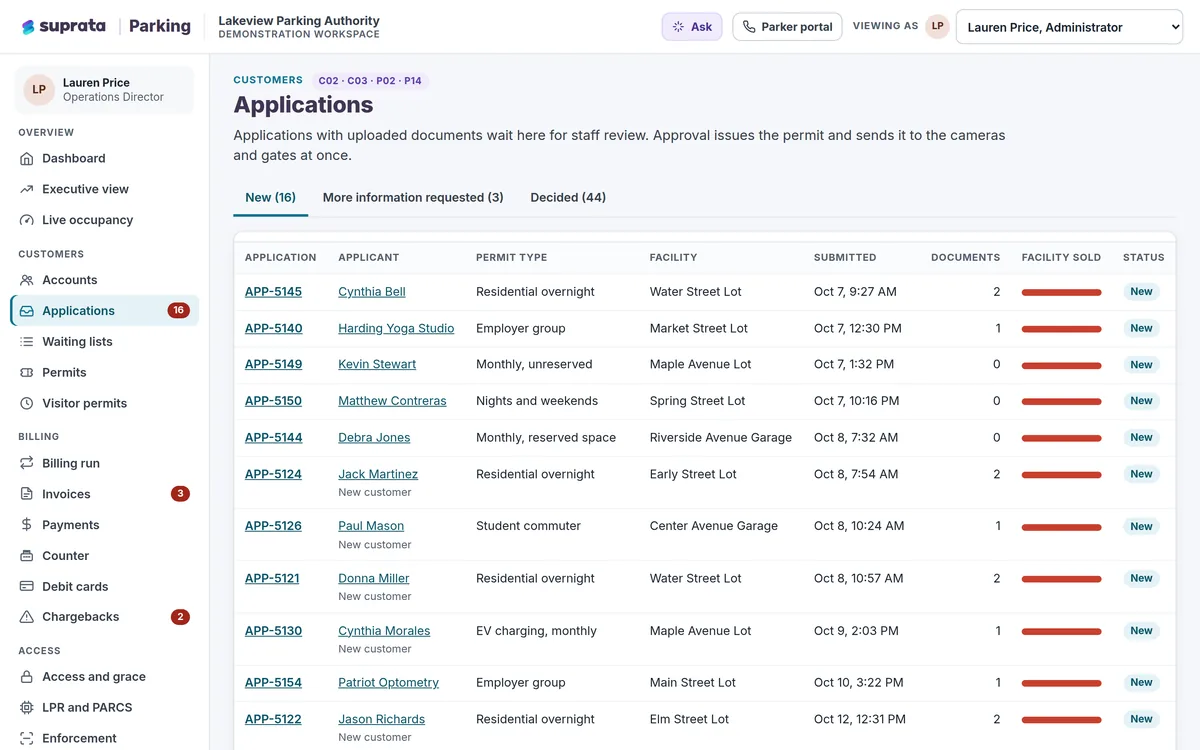The width and height of the screenshot is (1200, 750).
Task: Click the Suprata logo icon
Action: pyautogui.click(x=28, y=27)
